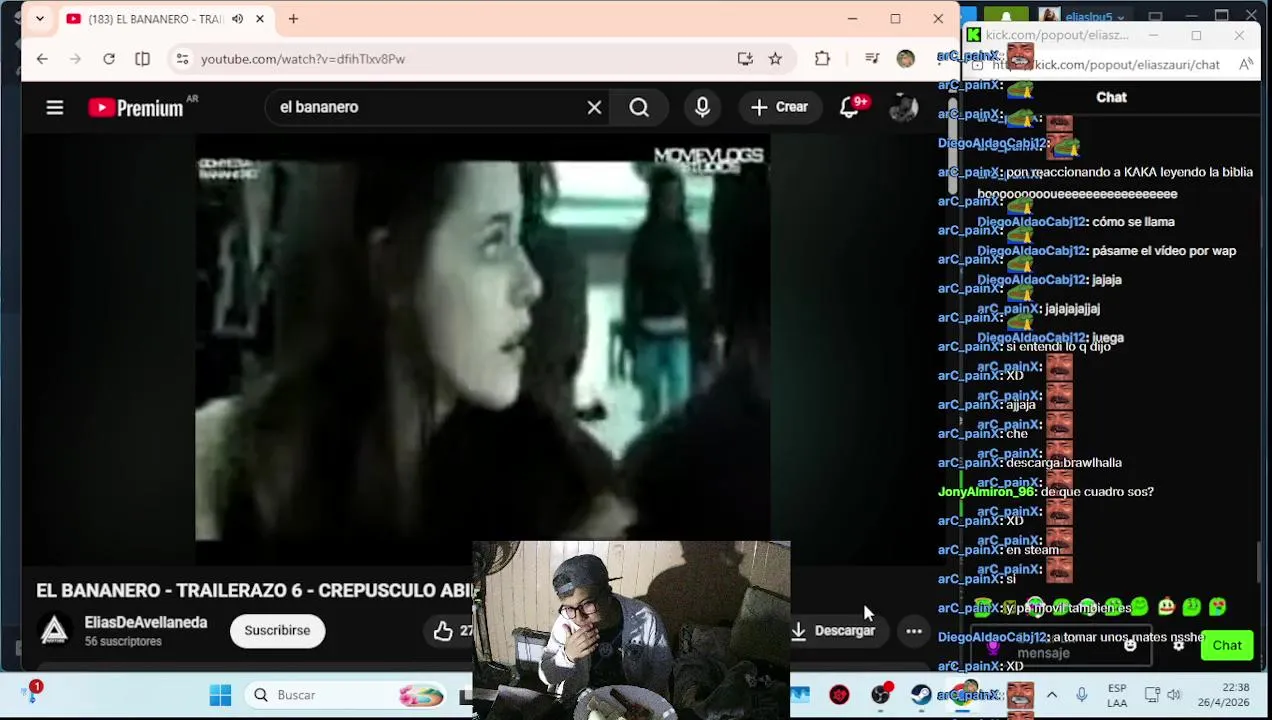Go back in the browser

pos(42,59)
